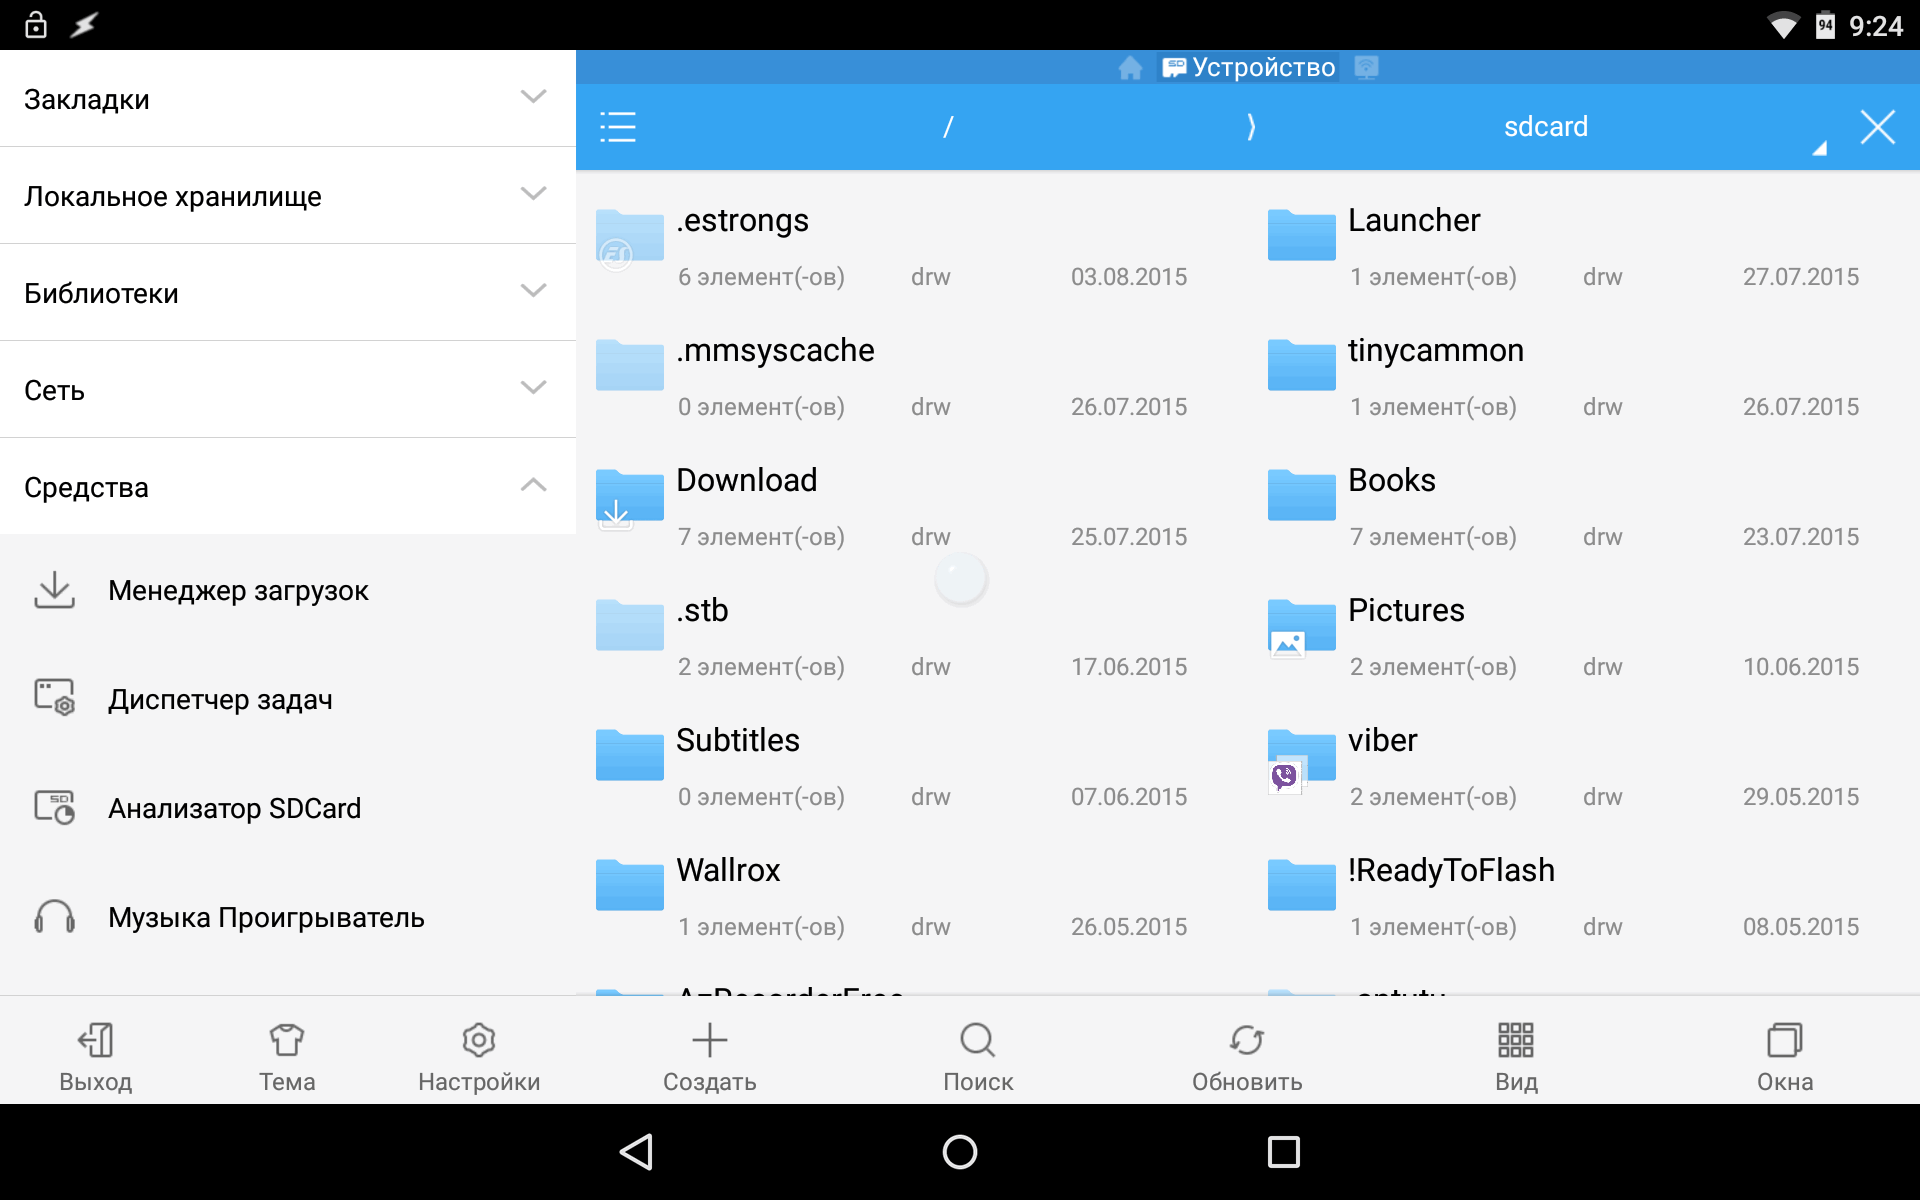Tap the Библиотеки label
This screenshot has width=1920, height=1200.
(101, 293)
